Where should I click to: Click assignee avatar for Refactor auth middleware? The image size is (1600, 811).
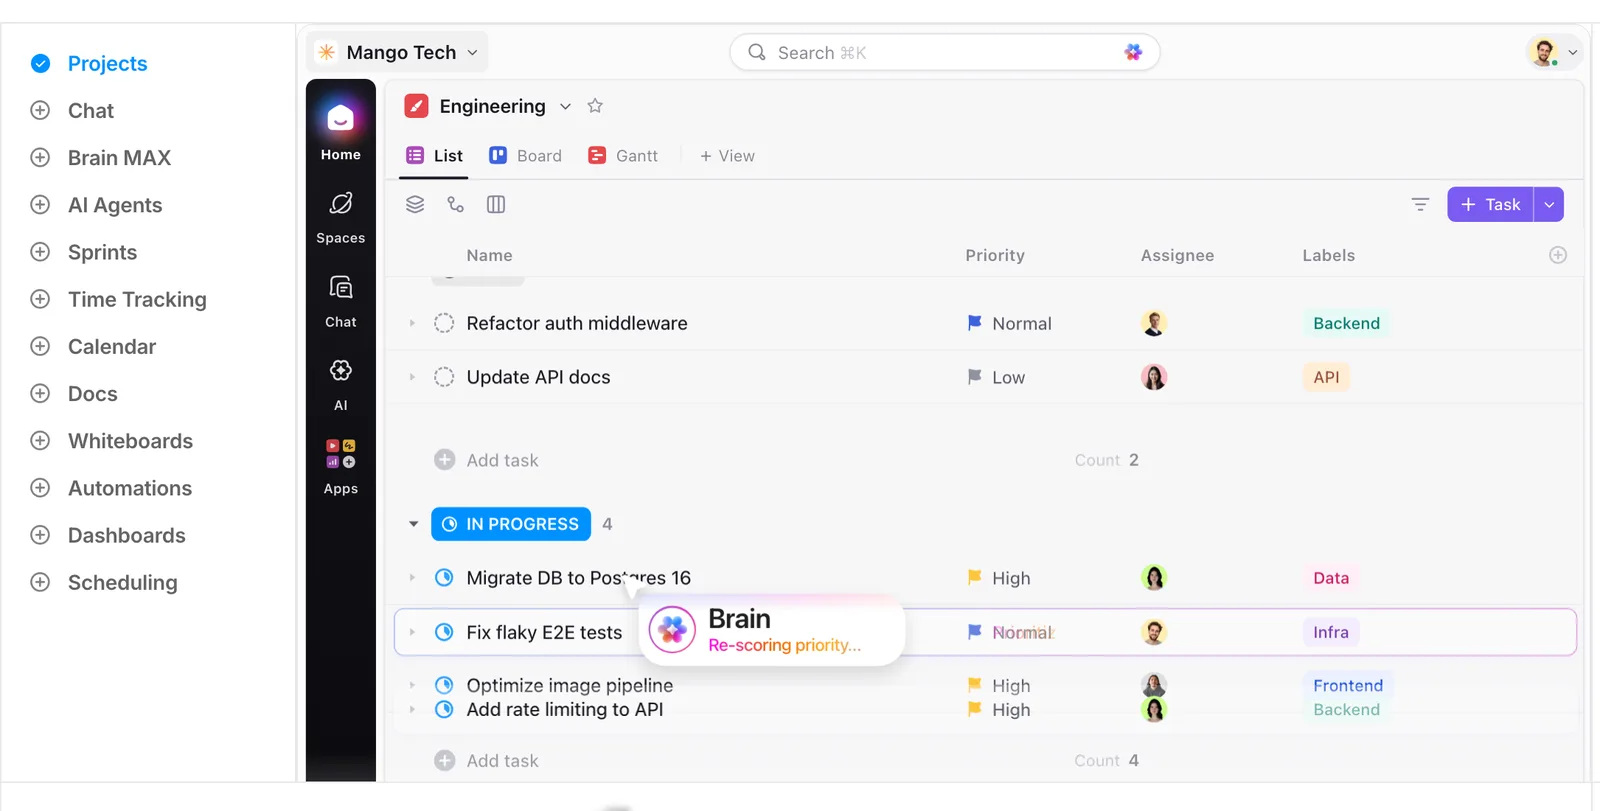(1154, 323)
